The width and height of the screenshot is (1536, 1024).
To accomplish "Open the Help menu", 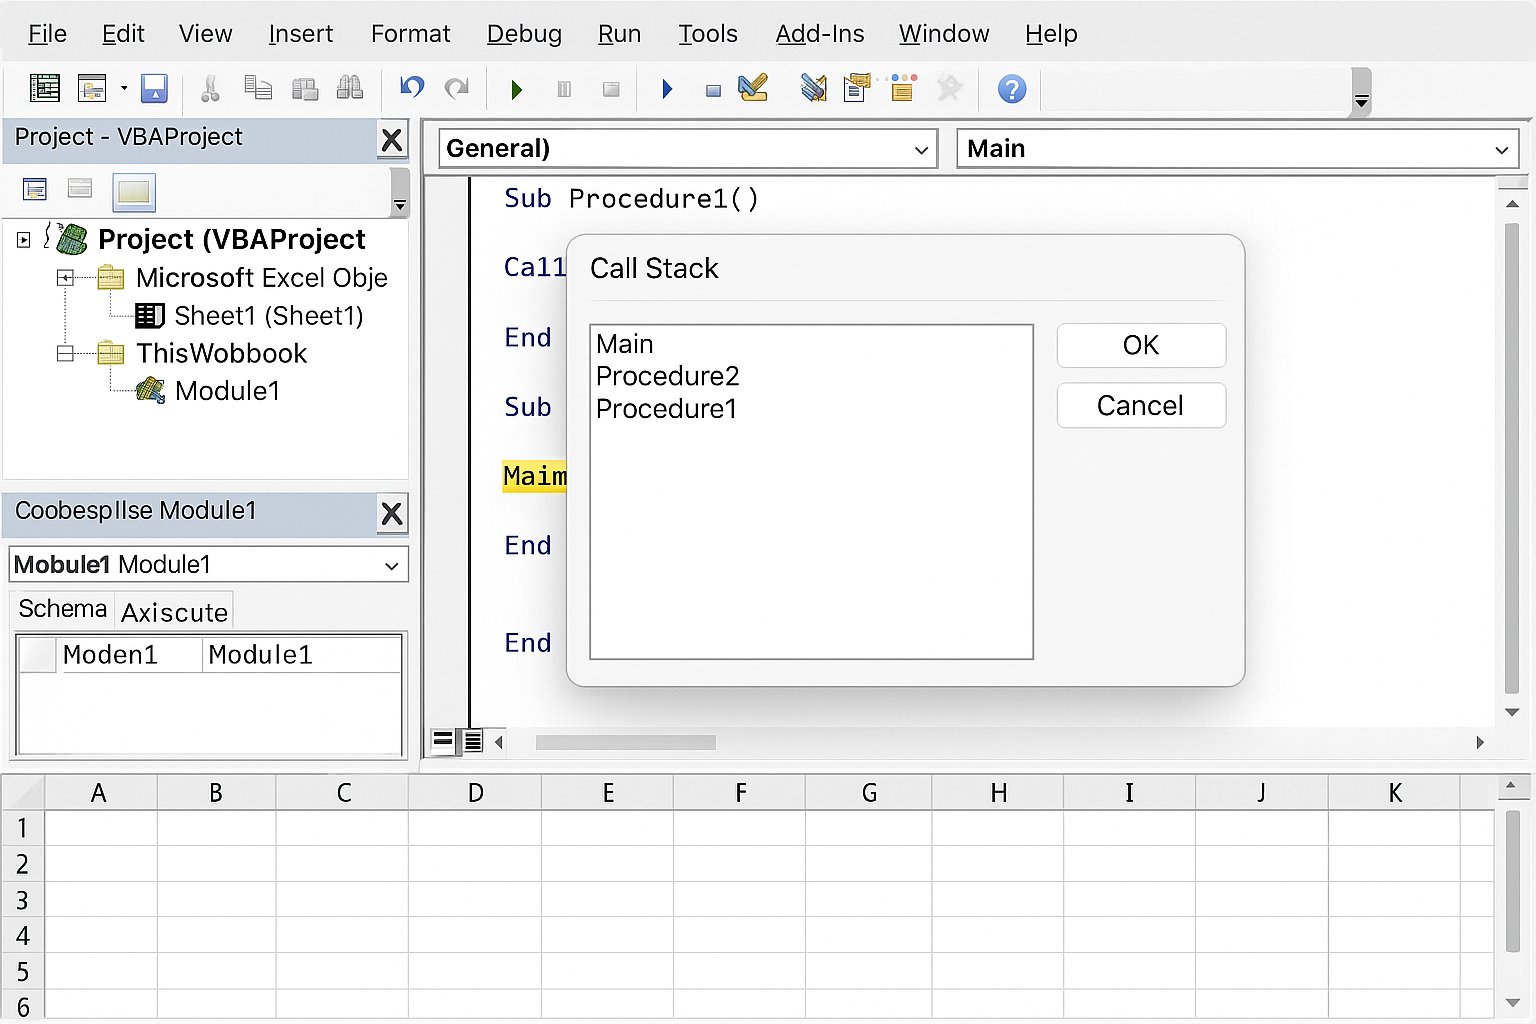I will click(x=1051, y=34).
